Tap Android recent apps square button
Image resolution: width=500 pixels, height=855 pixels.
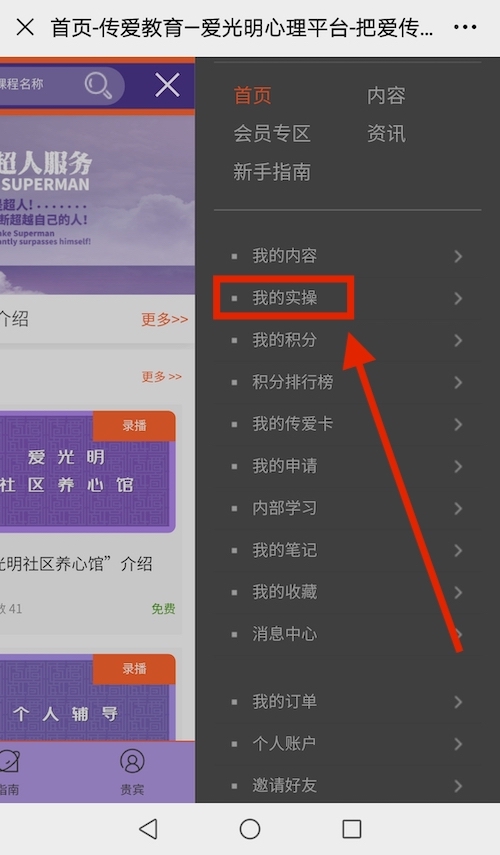tap(352, 829)
